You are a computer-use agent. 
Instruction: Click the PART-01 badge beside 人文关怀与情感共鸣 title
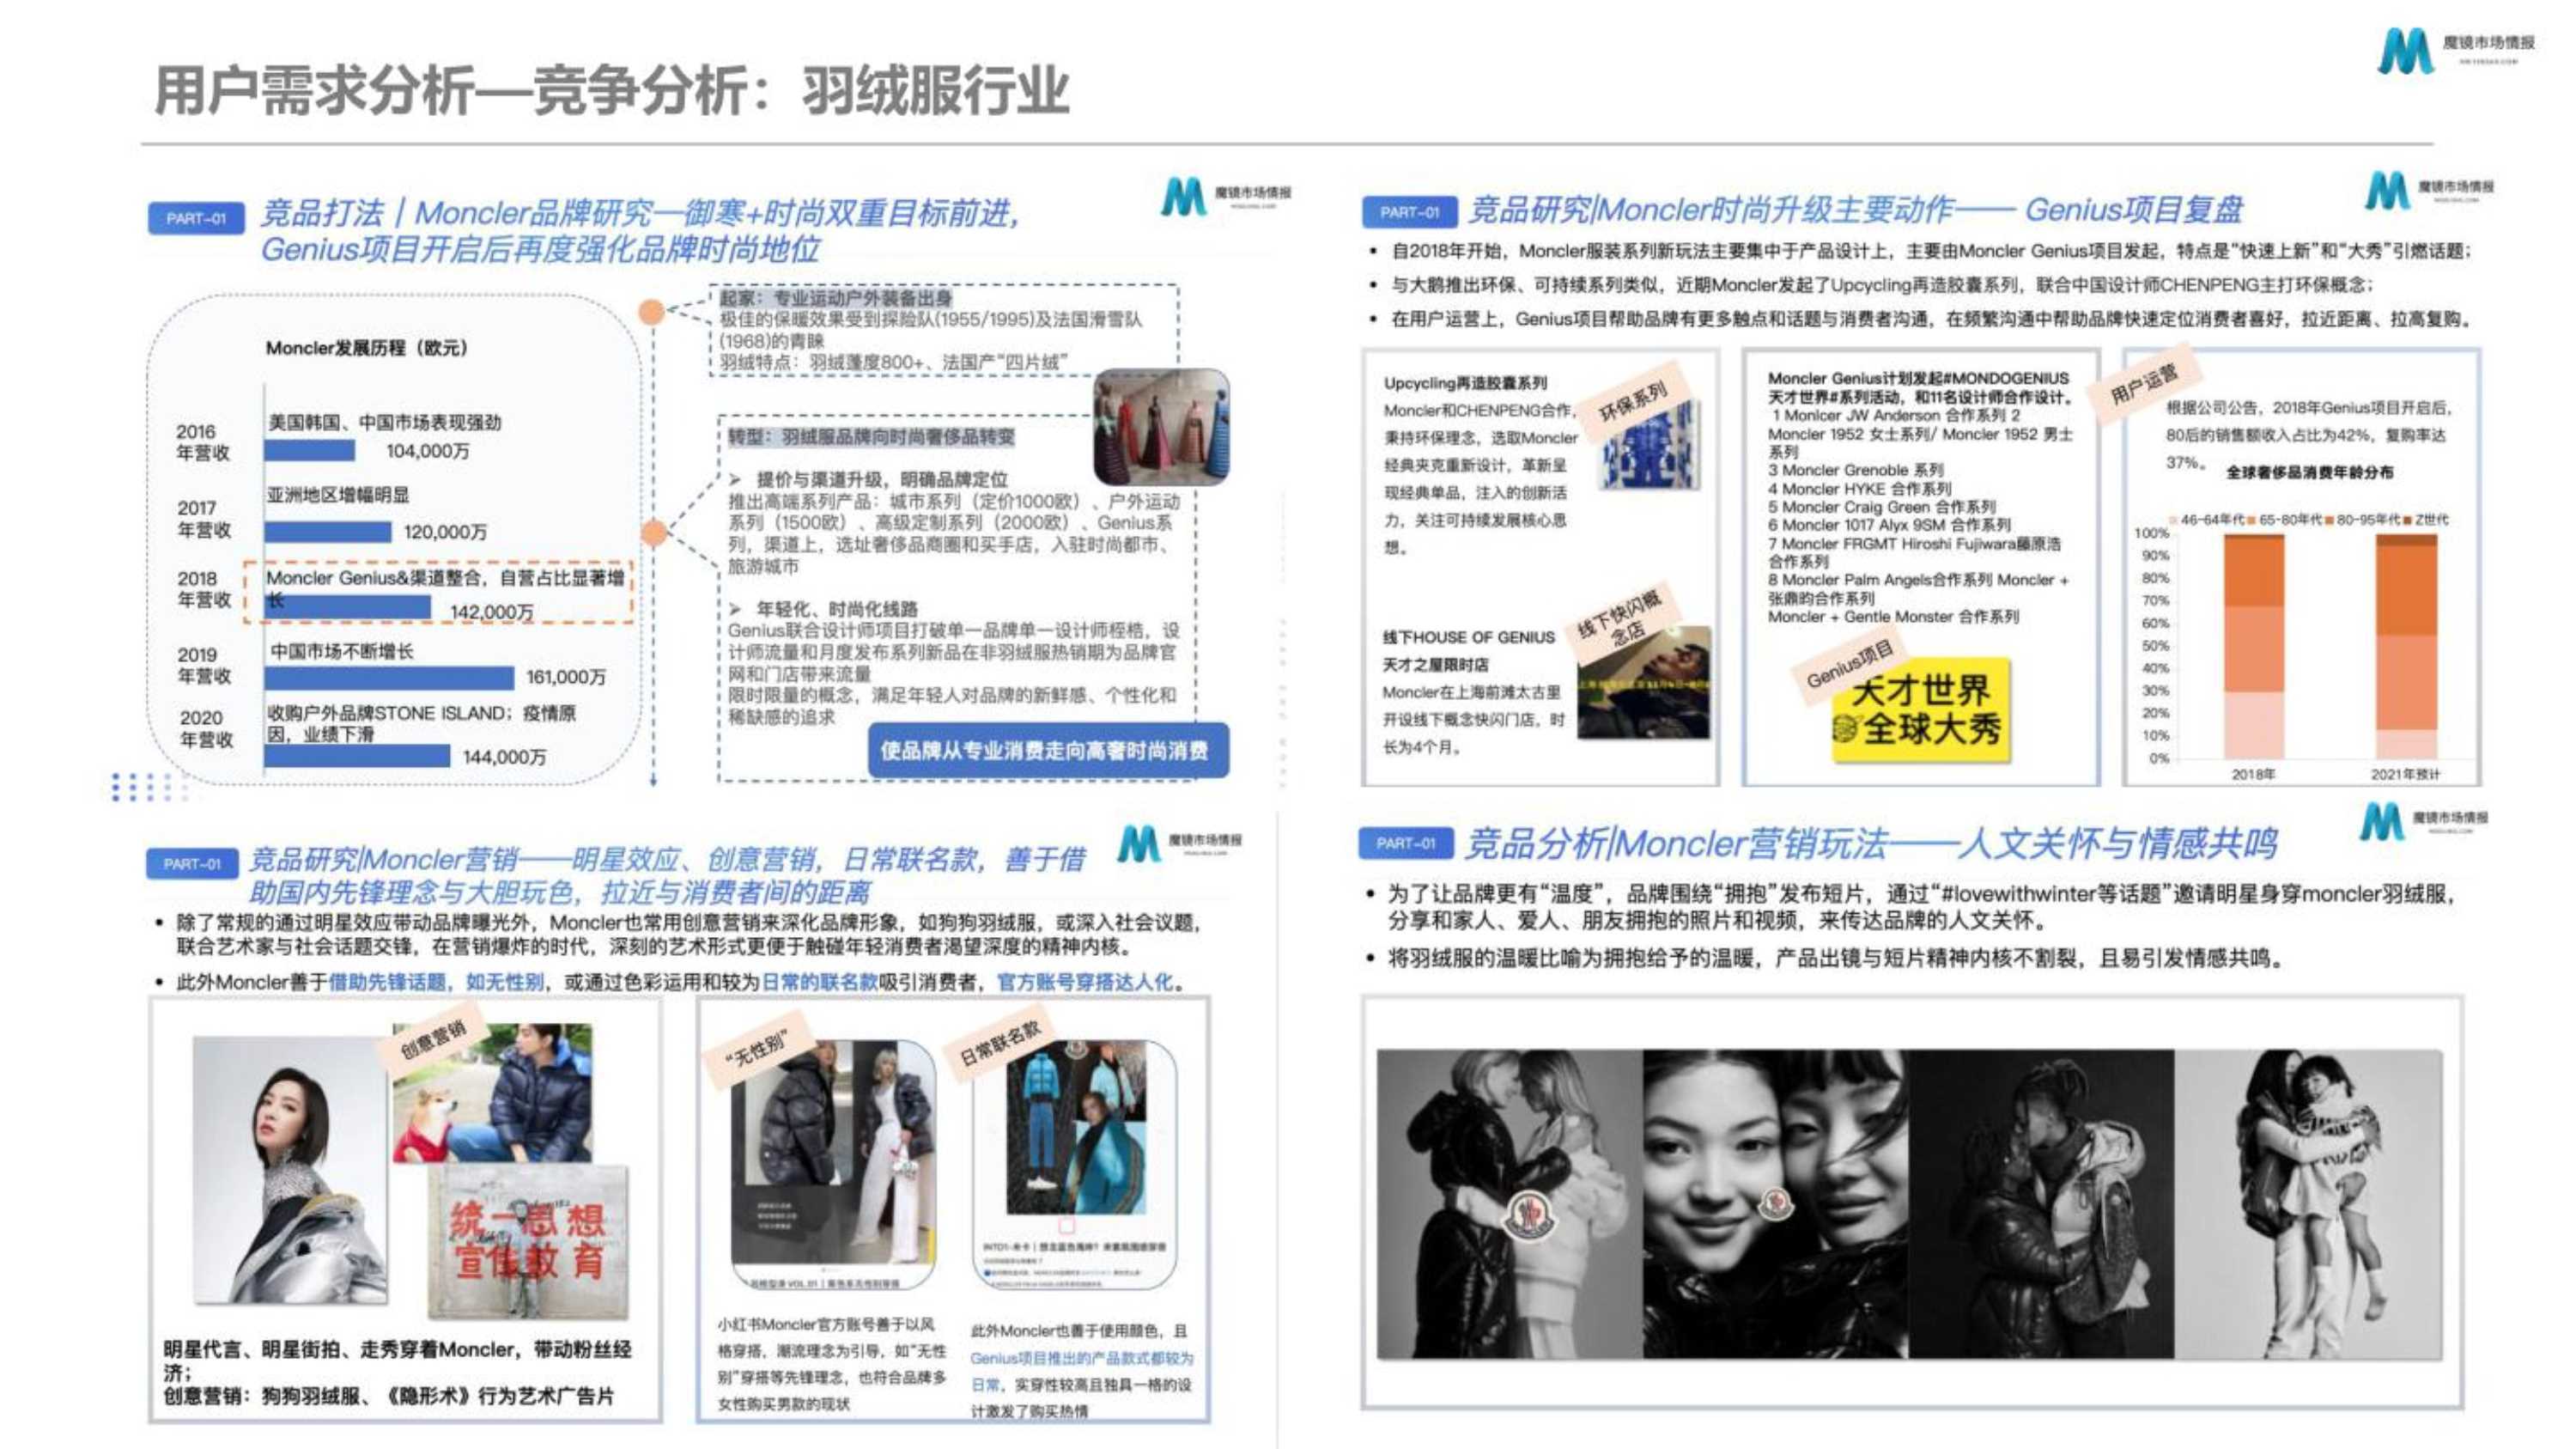[1405, 843]
